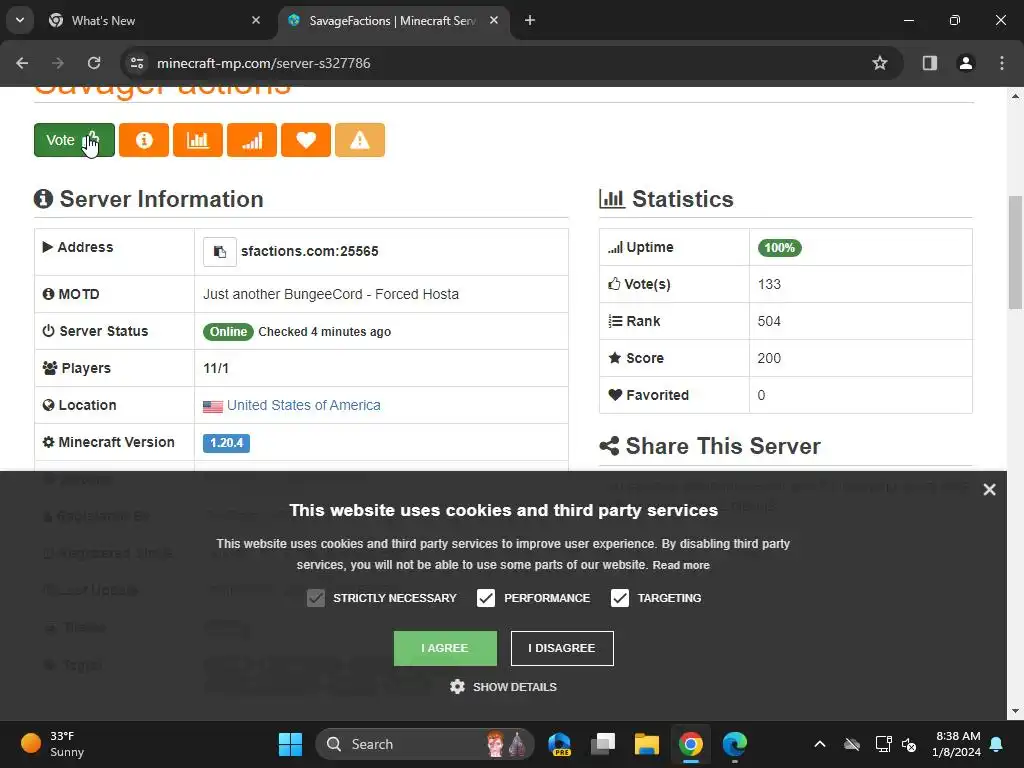Image resolution: width=1024 pixels, height=768 pixels.
Task: Open the tab search dropdown arrow
Action: 20,20
